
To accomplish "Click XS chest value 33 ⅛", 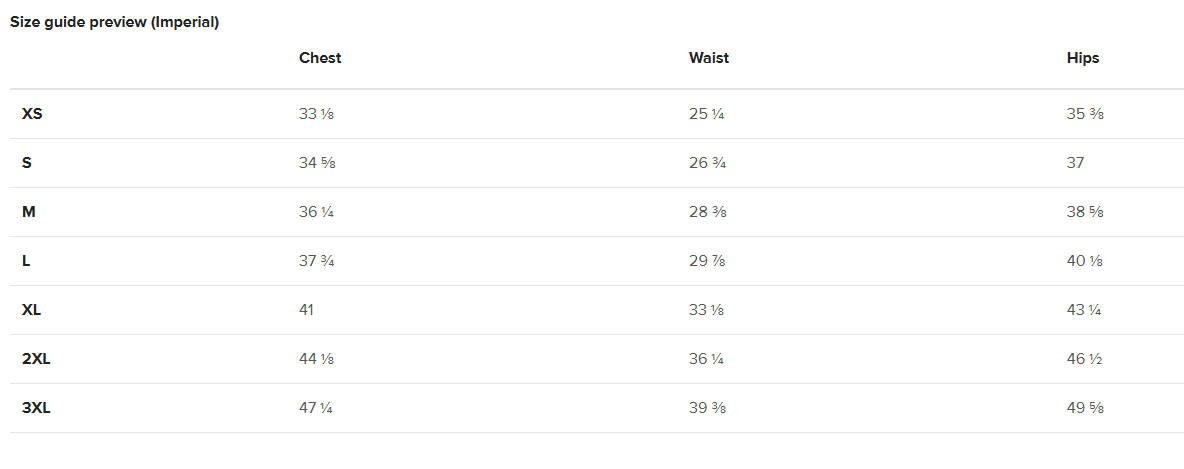I will point(316,114).
